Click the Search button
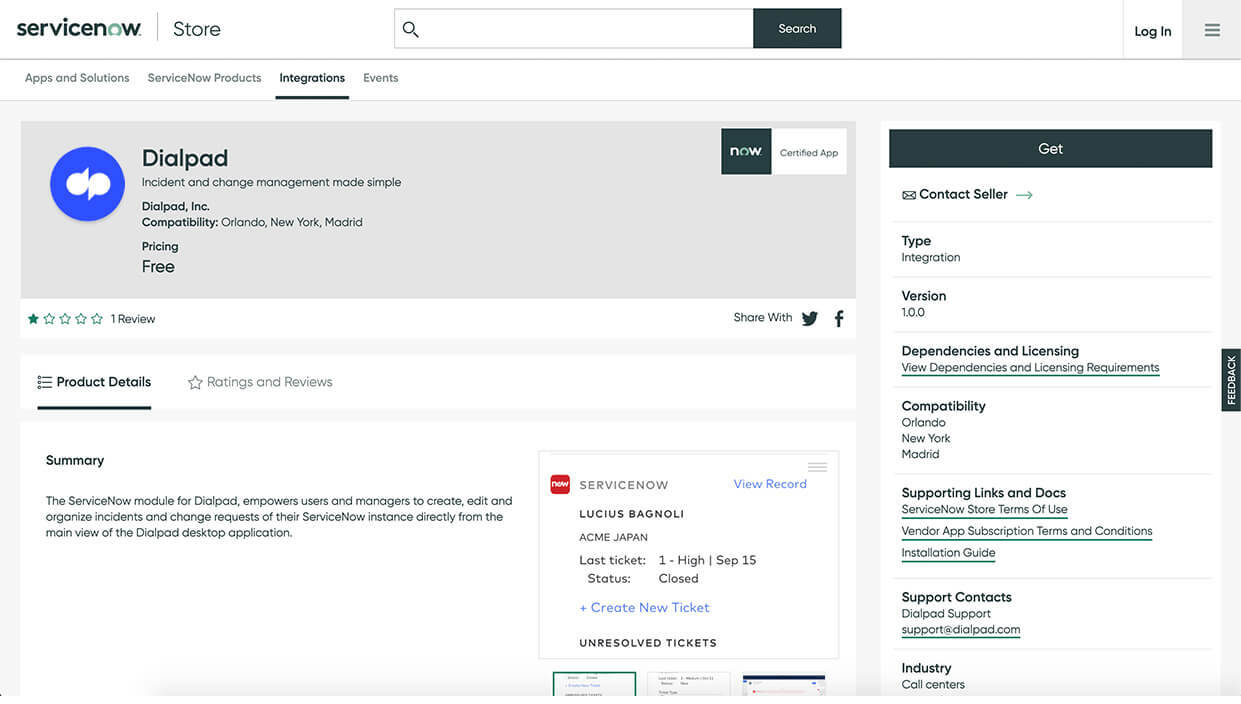Image resolution: width=1241 pixels, height=704 pixels. click(797, 29)
